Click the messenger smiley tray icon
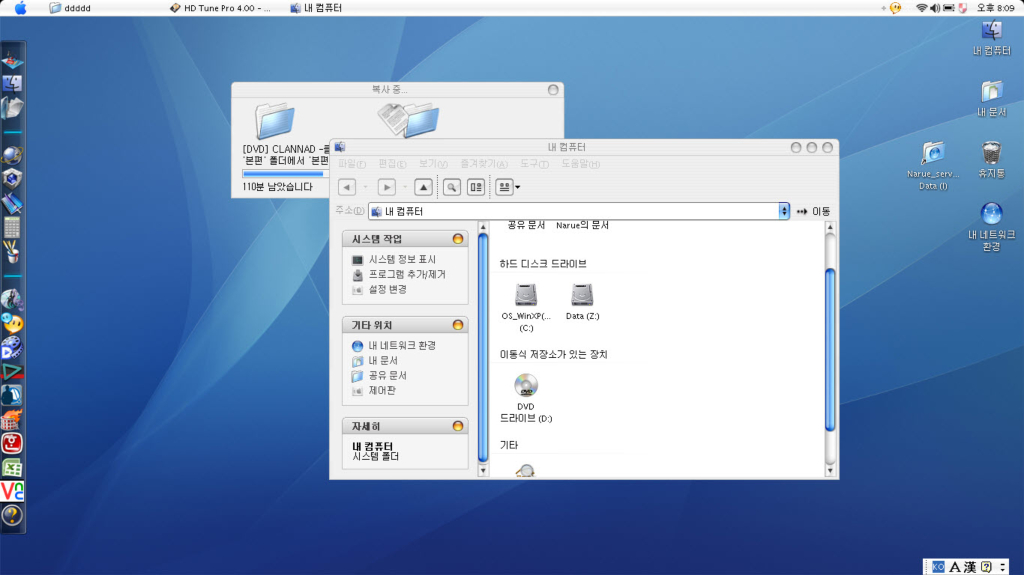Image resolution: width=1024 pixels, height=575 pixels. pyautogui.click(x=895, y=8)
